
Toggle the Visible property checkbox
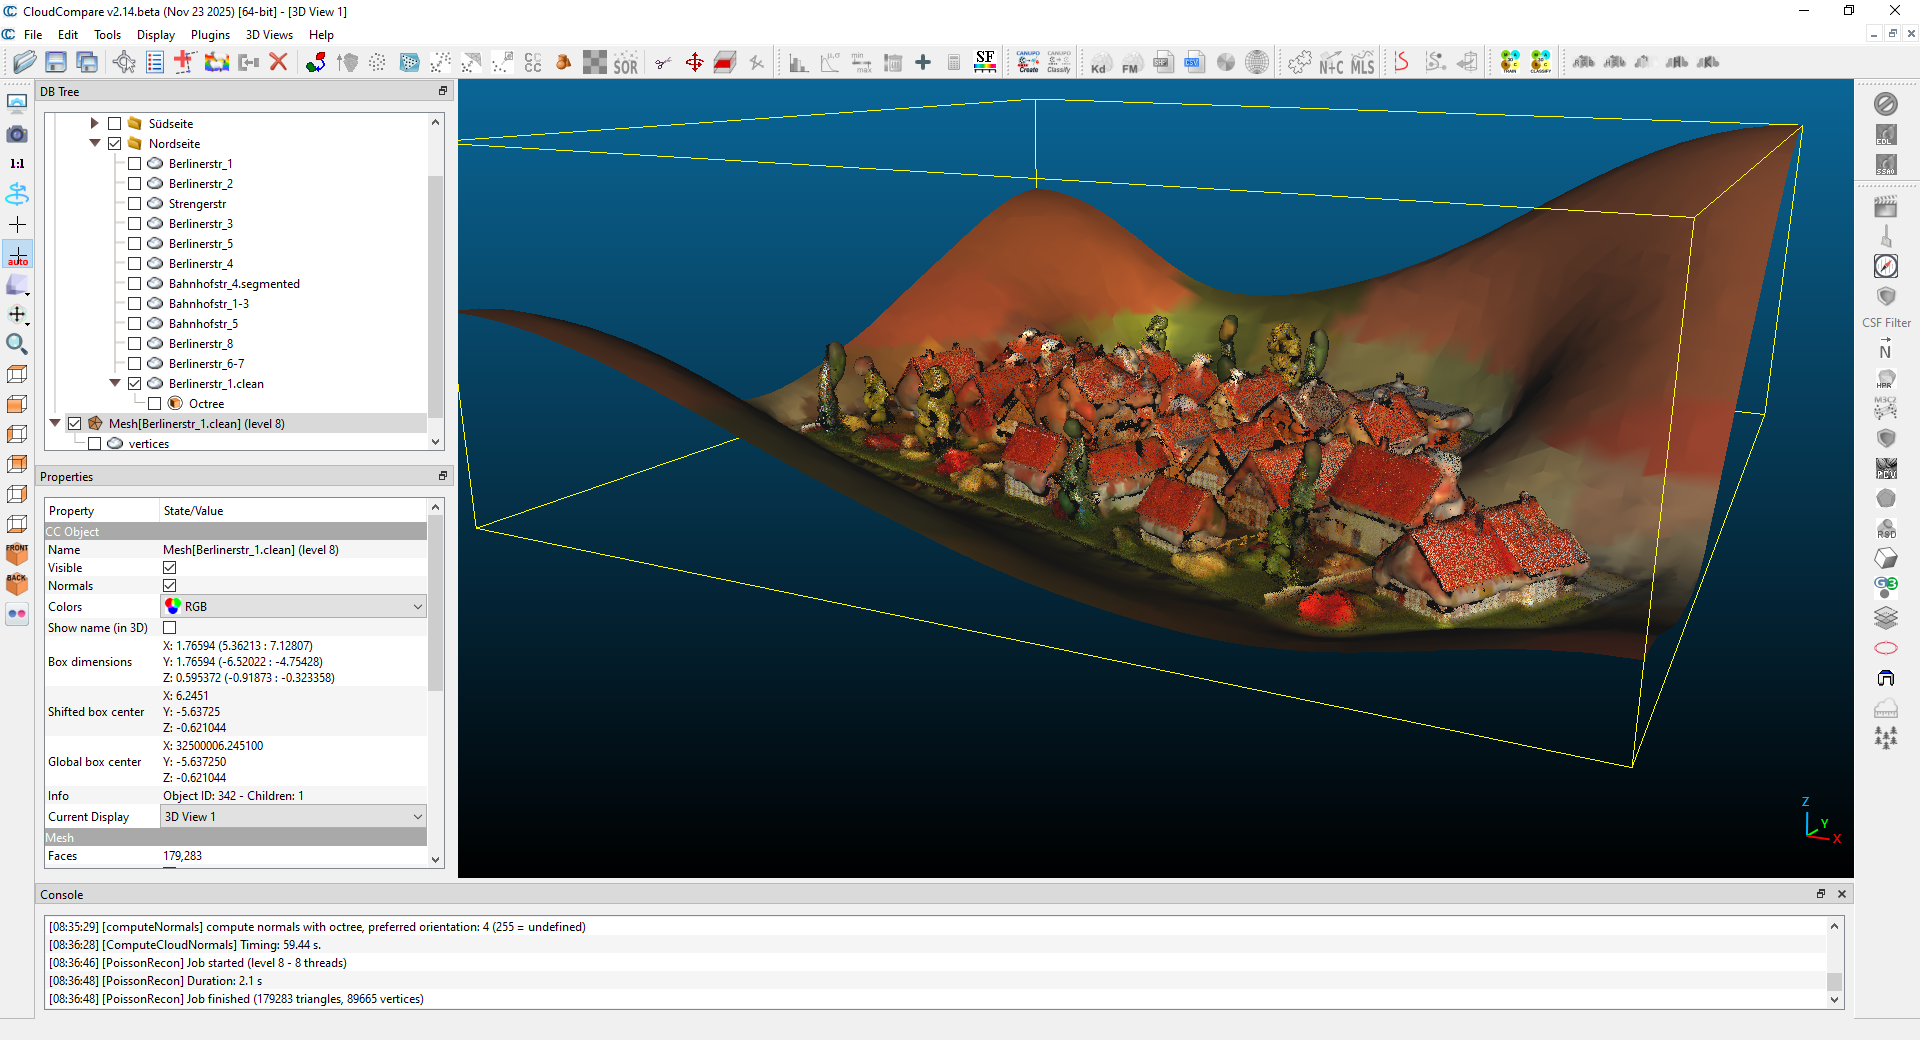[x=170, y=568]
